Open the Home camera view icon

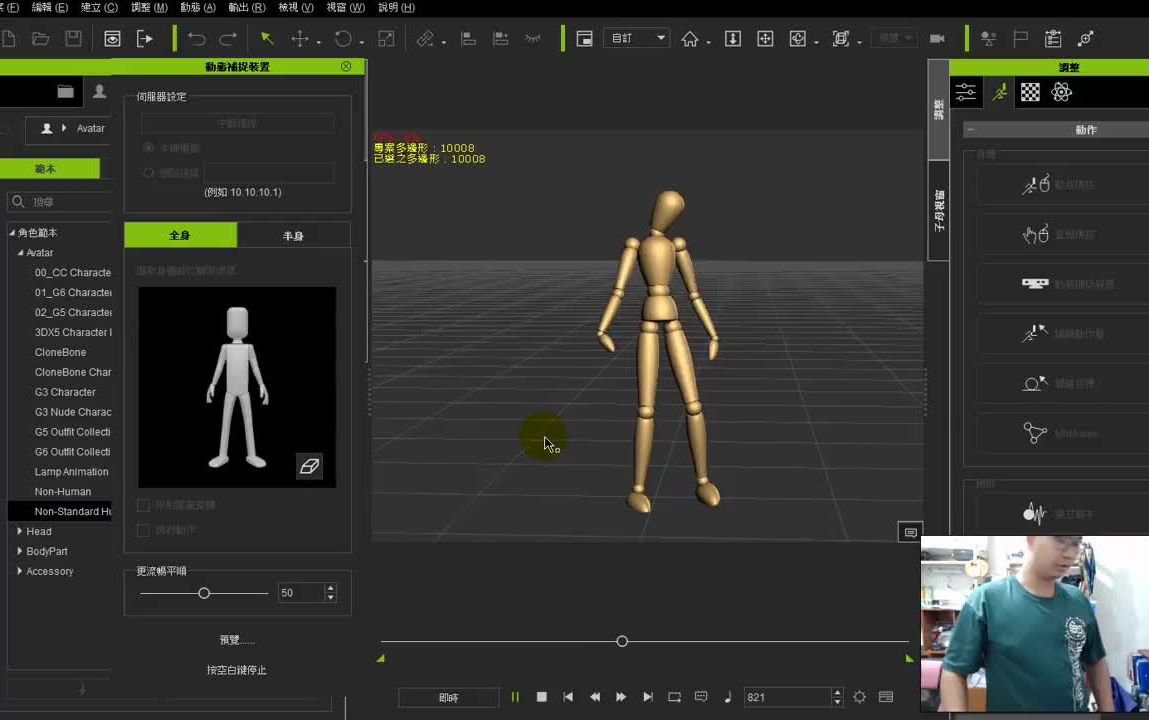click(690, 39)
